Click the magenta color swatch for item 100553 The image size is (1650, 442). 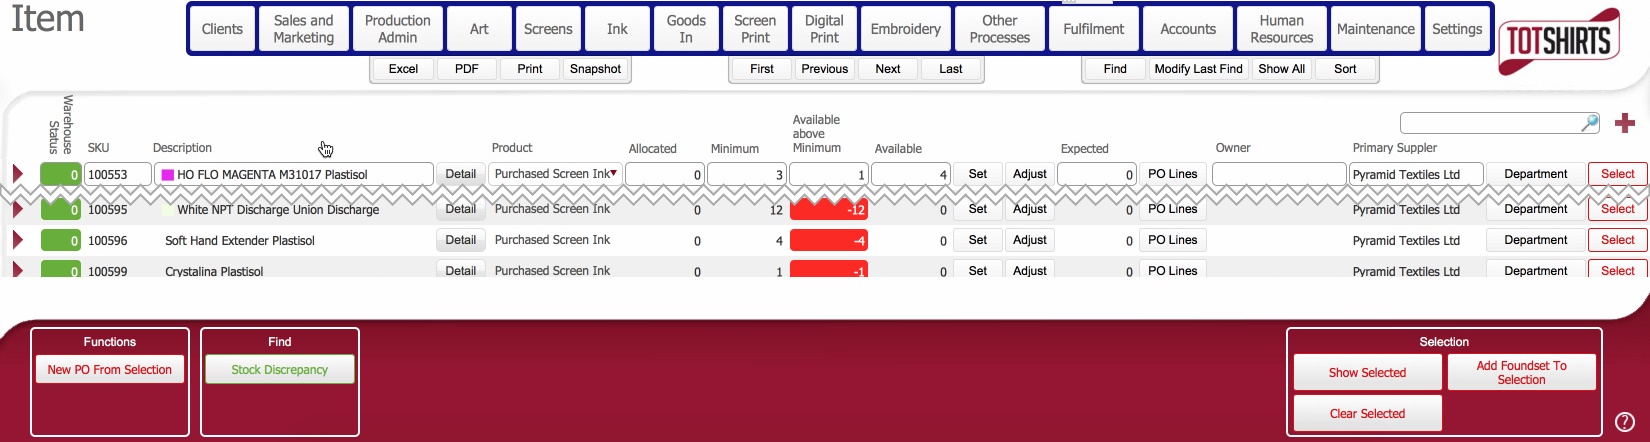[168, 175]
